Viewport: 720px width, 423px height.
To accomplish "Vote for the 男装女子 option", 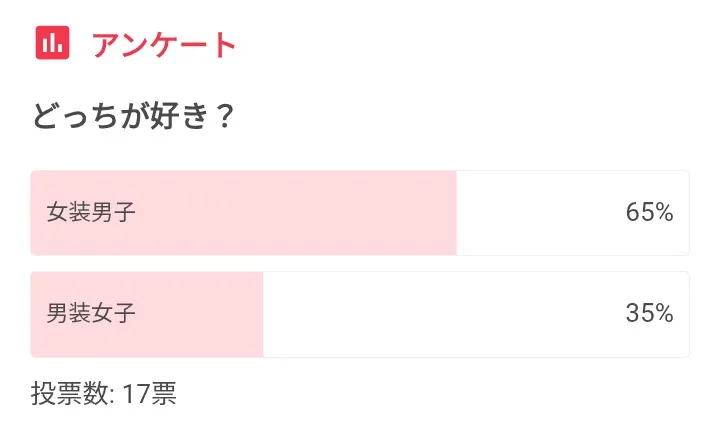I will tap(360, 314).
